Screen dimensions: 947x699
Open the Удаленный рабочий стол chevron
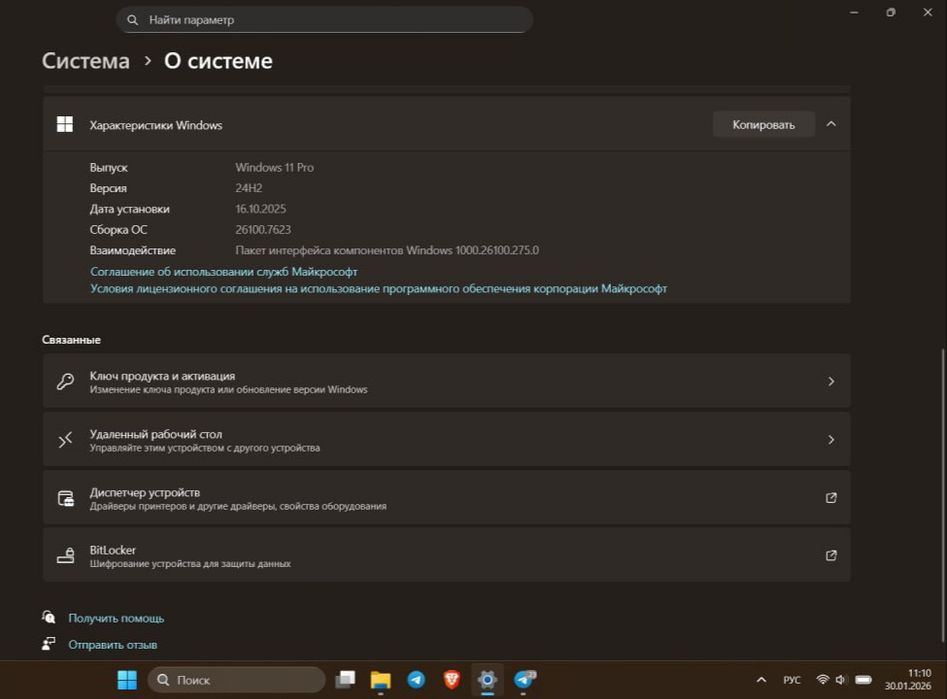[831, 439]
